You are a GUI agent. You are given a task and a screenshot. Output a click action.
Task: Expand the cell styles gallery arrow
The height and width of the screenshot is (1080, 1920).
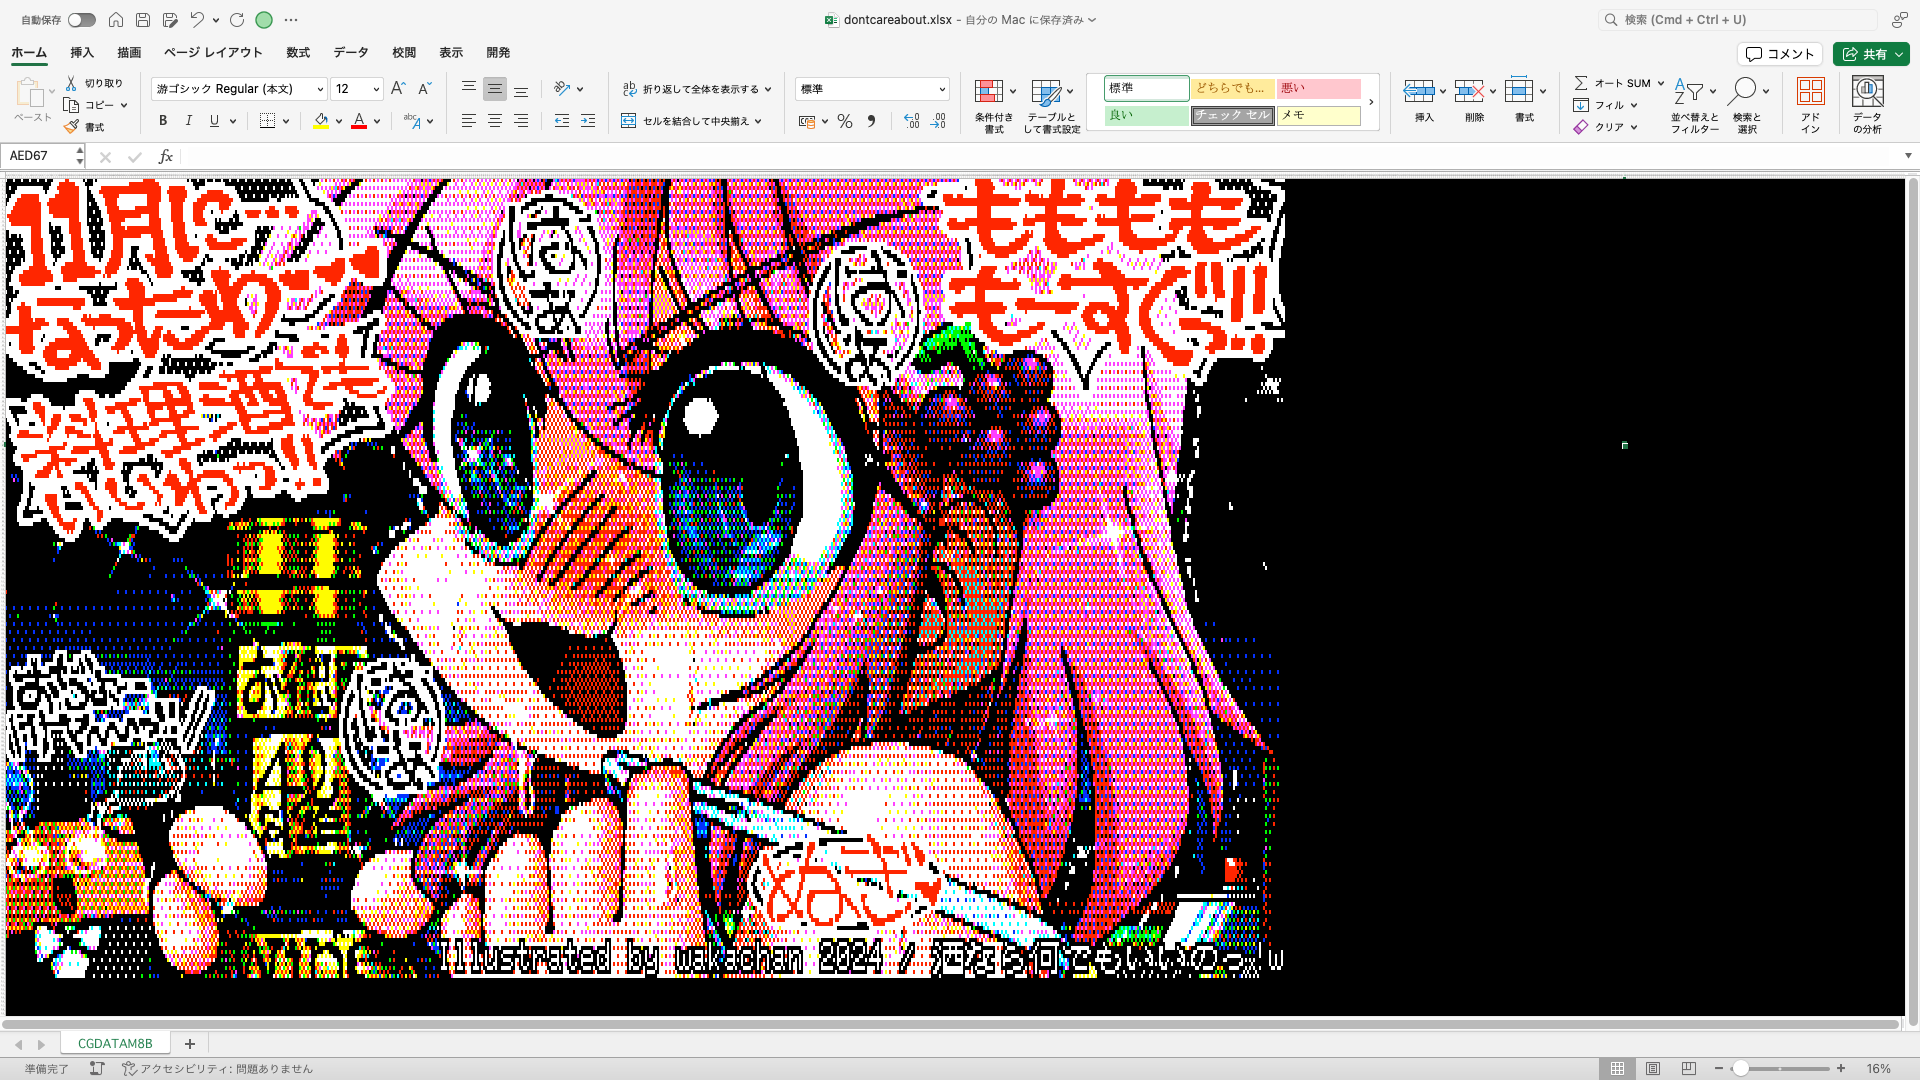pyautogui.click(x=1371, y=102)
